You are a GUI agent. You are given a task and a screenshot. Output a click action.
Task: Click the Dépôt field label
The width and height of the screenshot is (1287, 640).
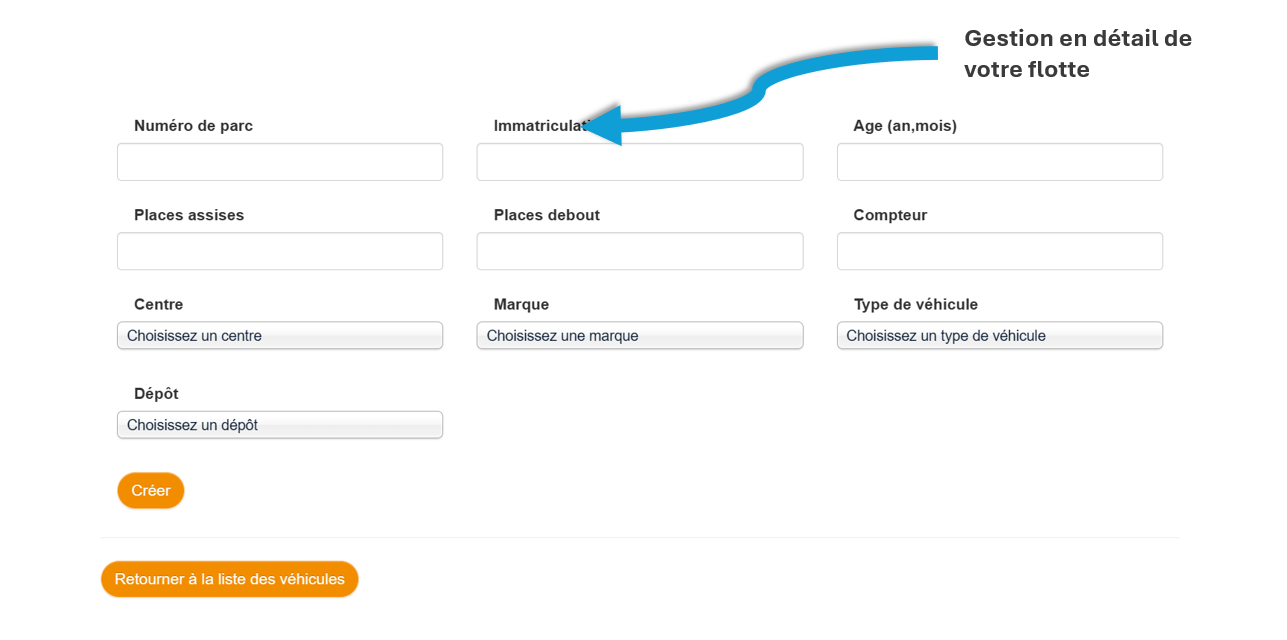pyautogui.click(x=156, y=394)
